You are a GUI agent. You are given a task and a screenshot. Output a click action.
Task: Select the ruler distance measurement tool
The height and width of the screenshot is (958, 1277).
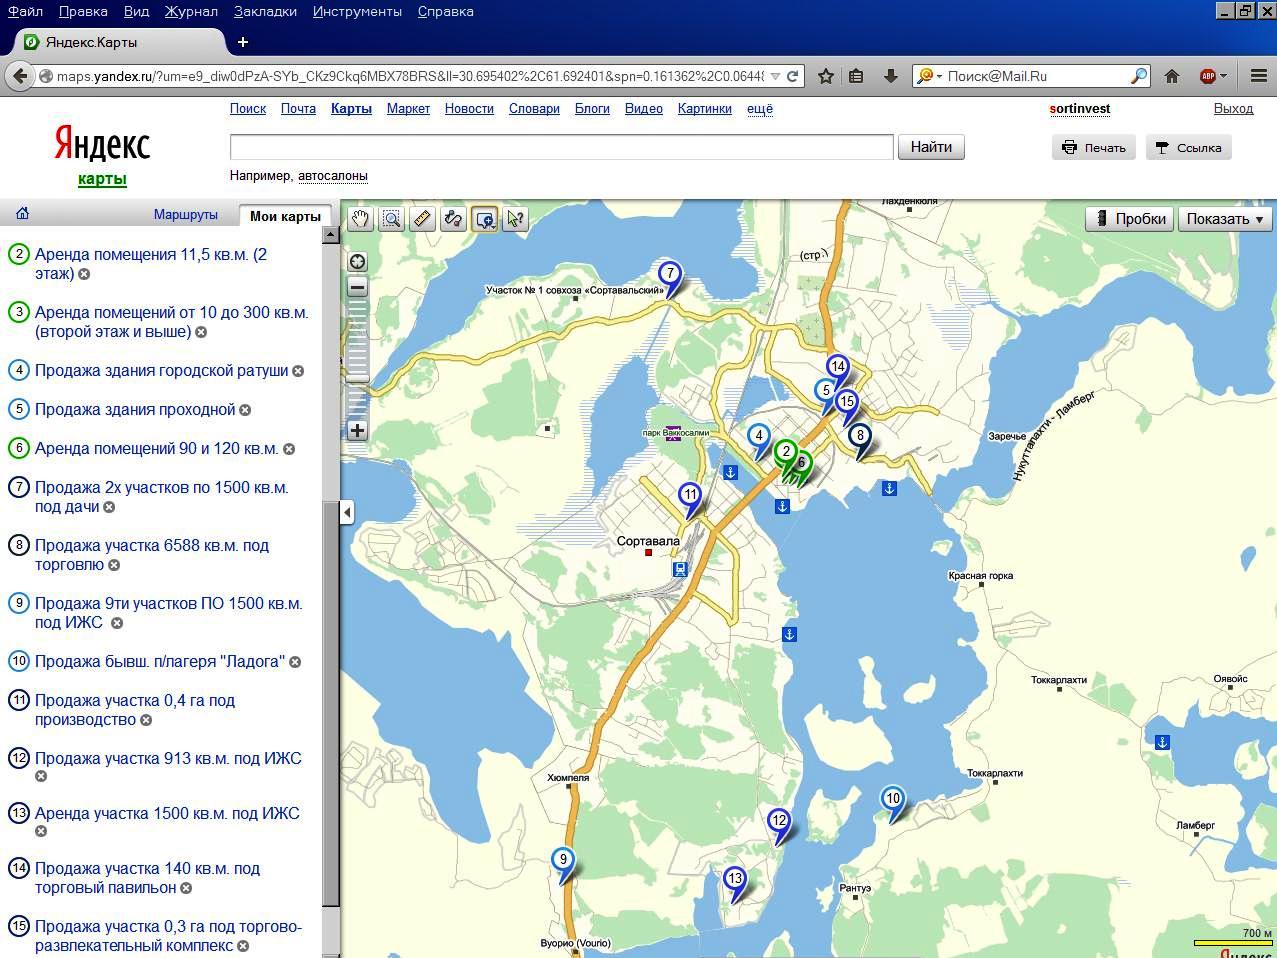click(422, 219)
